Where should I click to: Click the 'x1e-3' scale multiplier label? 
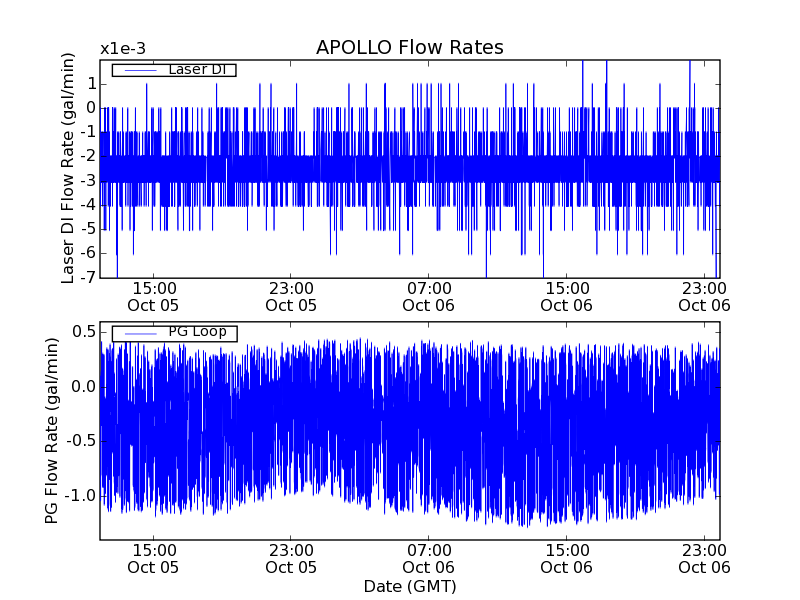click(x=123, y=49)
